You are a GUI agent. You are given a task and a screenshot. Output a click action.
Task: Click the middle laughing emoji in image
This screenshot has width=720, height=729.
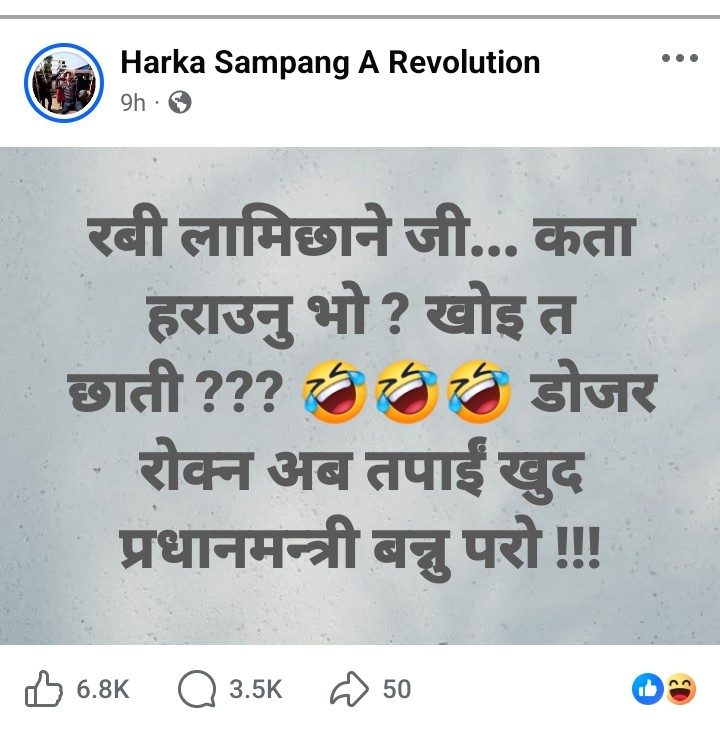[x=407, y=391]
